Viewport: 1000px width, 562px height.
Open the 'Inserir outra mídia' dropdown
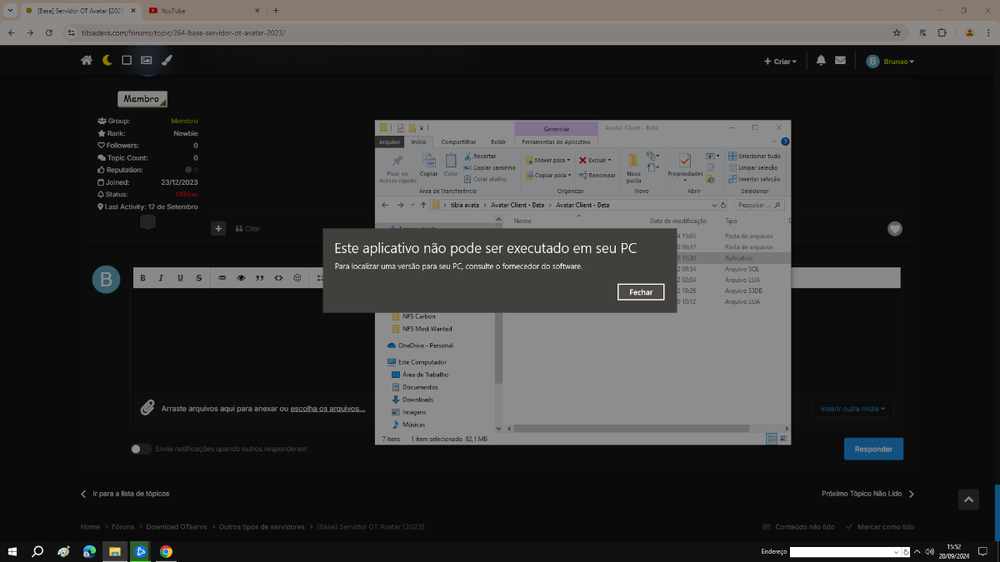[852, 408]
